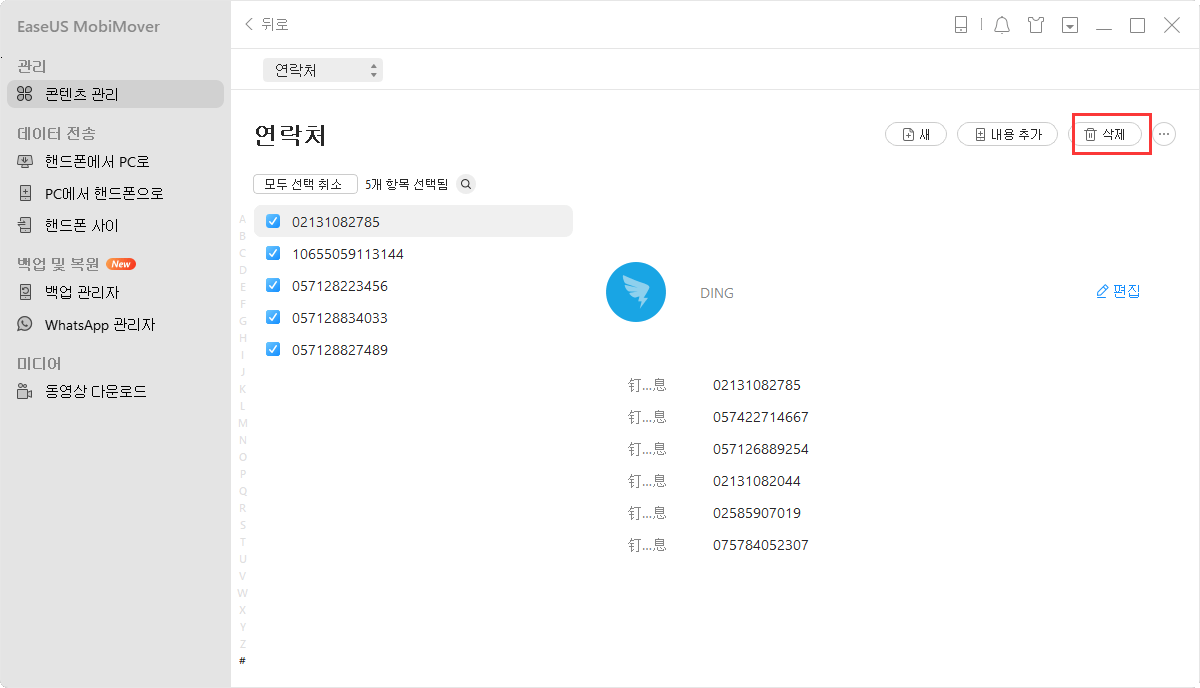
Task: Toggle selection of contact 057128834033
Action: [273, 317]
